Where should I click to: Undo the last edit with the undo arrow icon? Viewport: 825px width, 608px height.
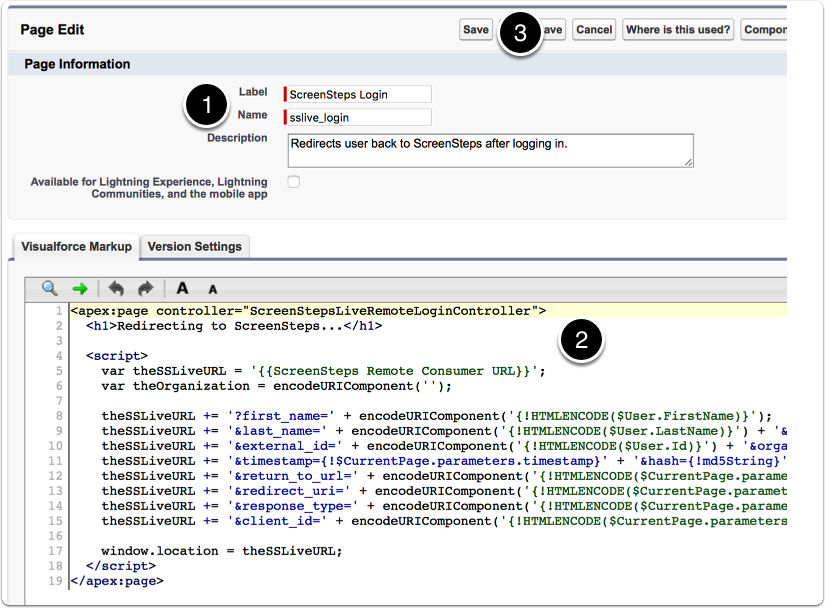point(116,288)
